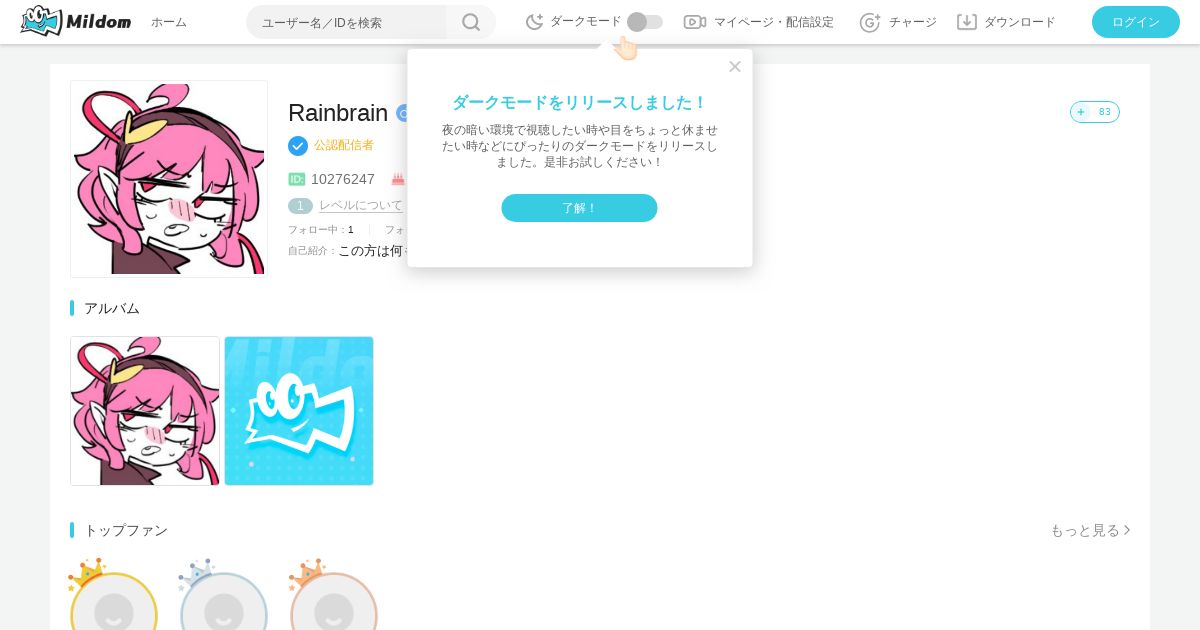The width and height of the screenshot is (1200, 630).
Task: Open the silver-crown top fan avatar
Action: tap(223, 601)
